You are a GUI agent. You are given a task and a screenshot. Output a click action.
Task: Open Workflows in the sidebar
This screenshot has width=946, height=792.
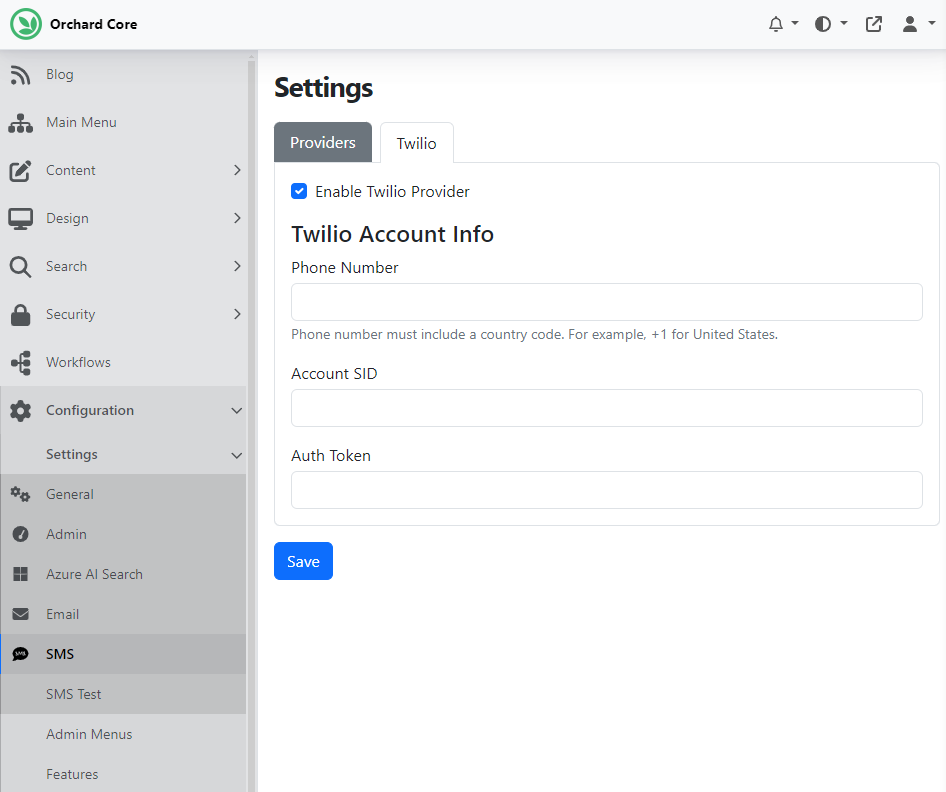78,362
